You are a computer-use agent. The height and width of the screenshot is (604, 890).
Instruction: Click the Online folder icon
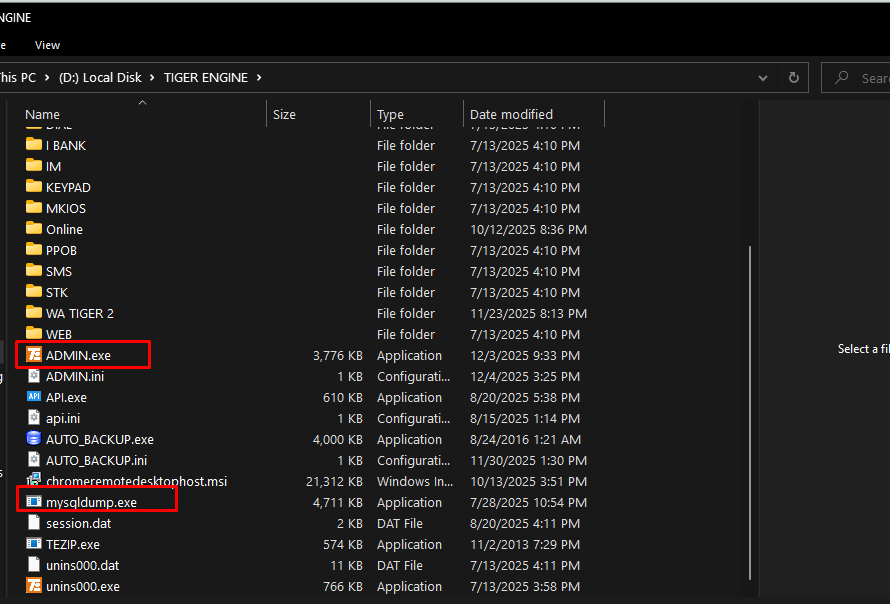click(x=34, y=229)
